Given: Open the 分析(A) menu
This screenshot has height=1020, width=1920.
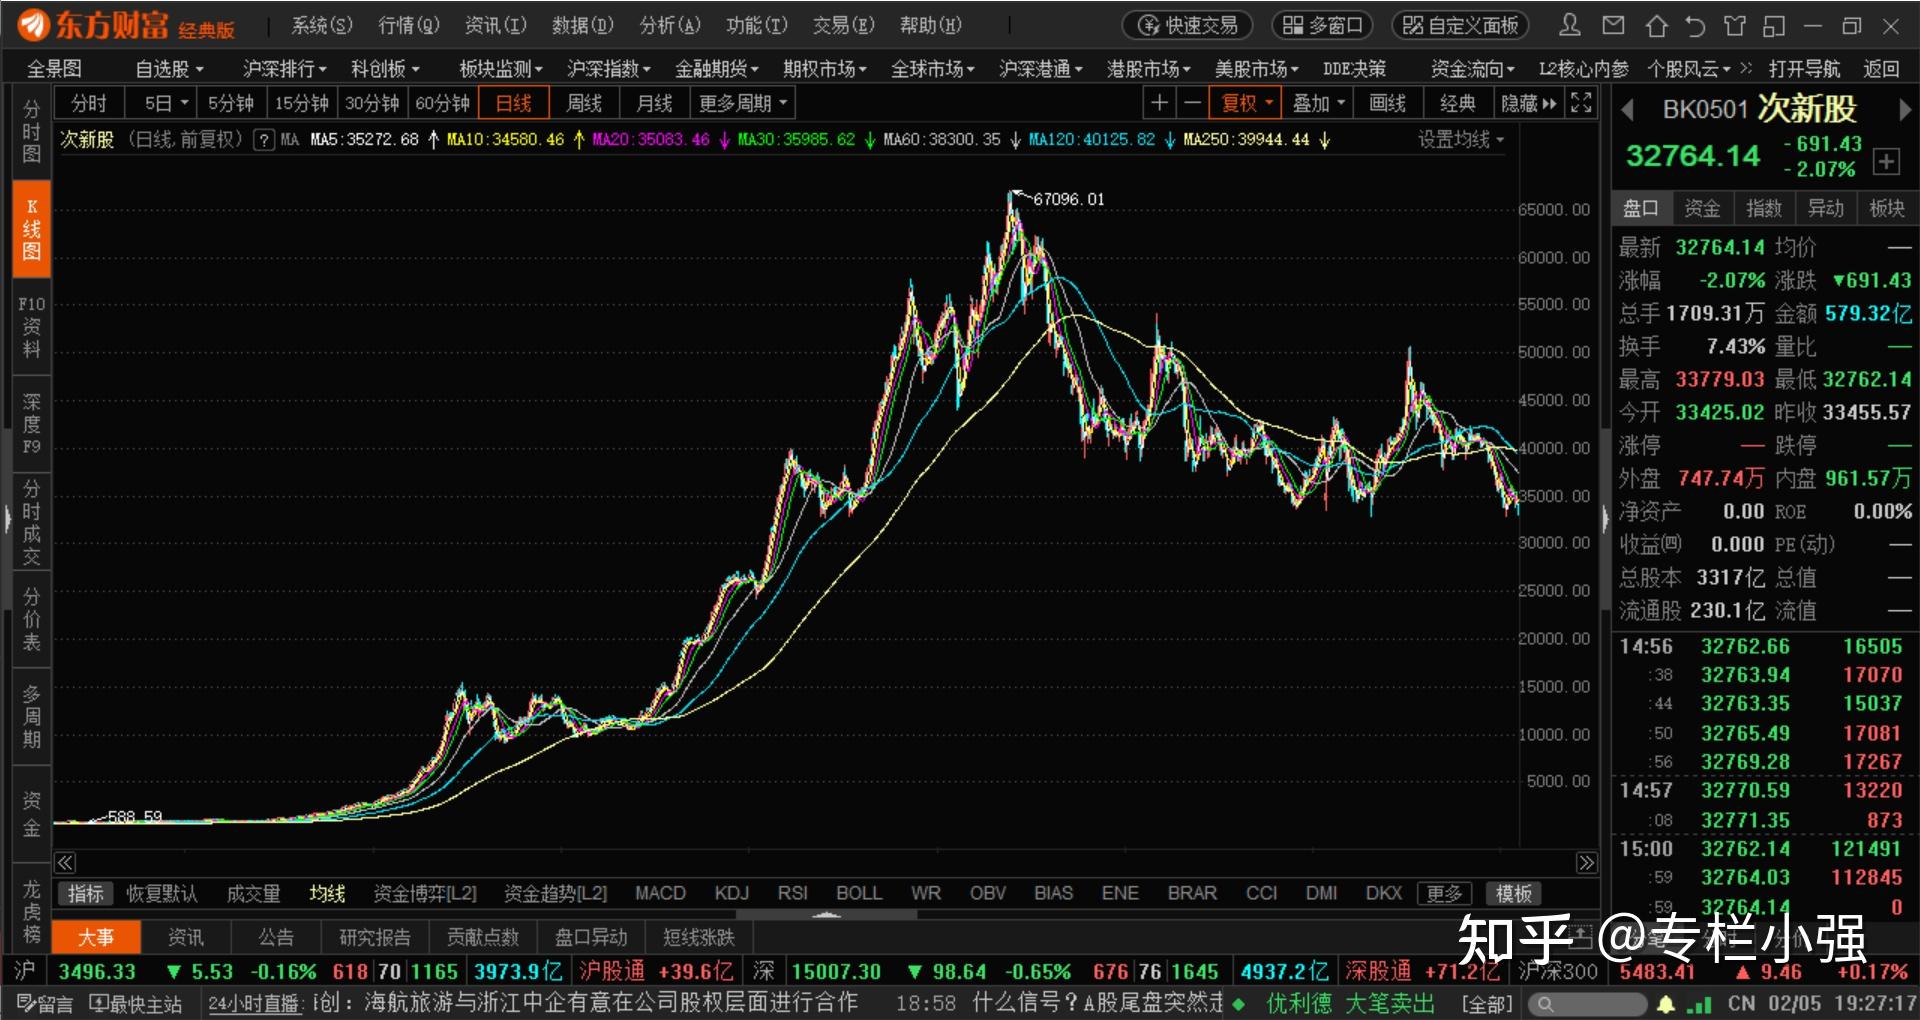Looking at the screenshot, I should (x=670, y=25).
